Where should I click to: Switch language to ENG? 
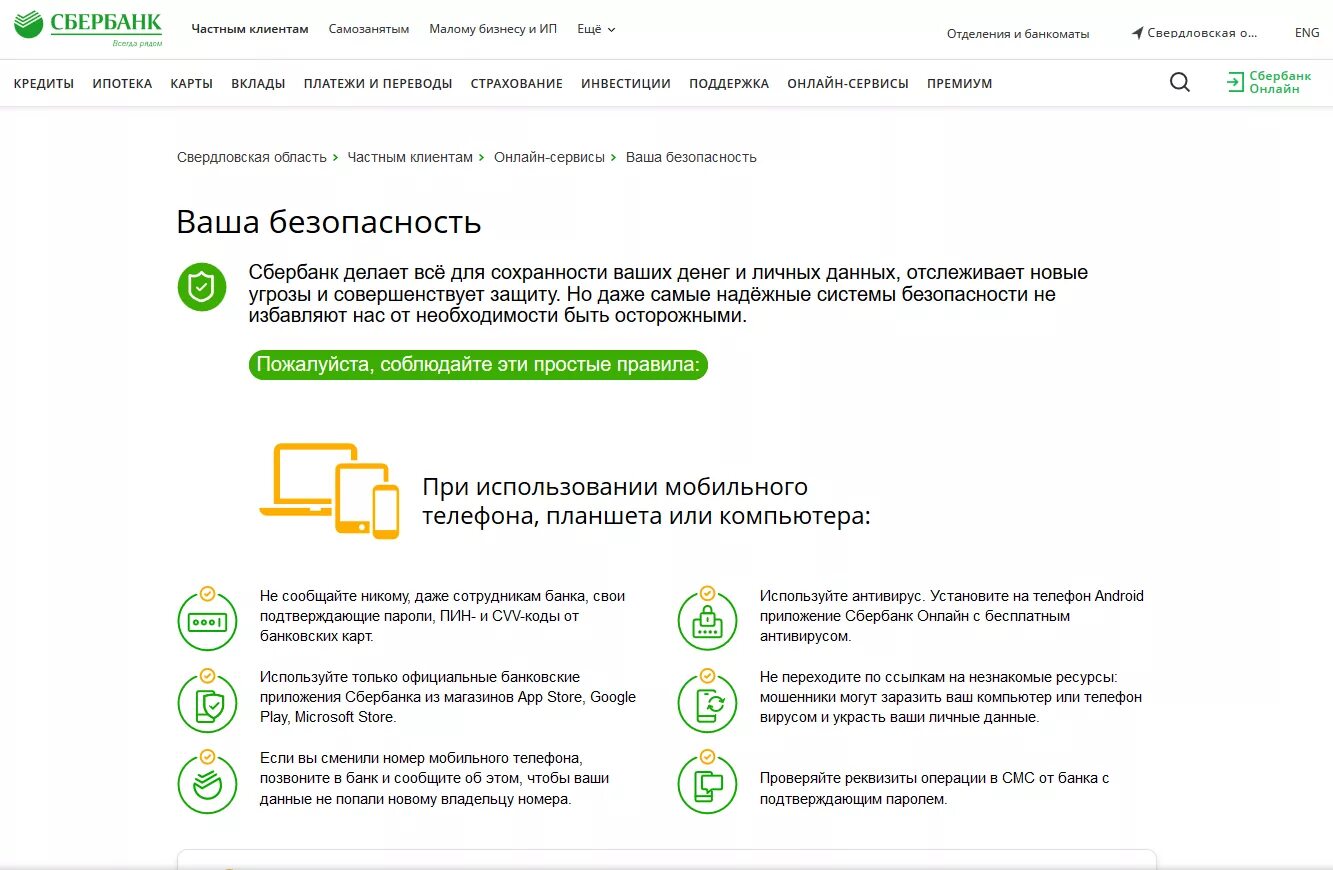pyautogui.click(x=1307, y=33)
